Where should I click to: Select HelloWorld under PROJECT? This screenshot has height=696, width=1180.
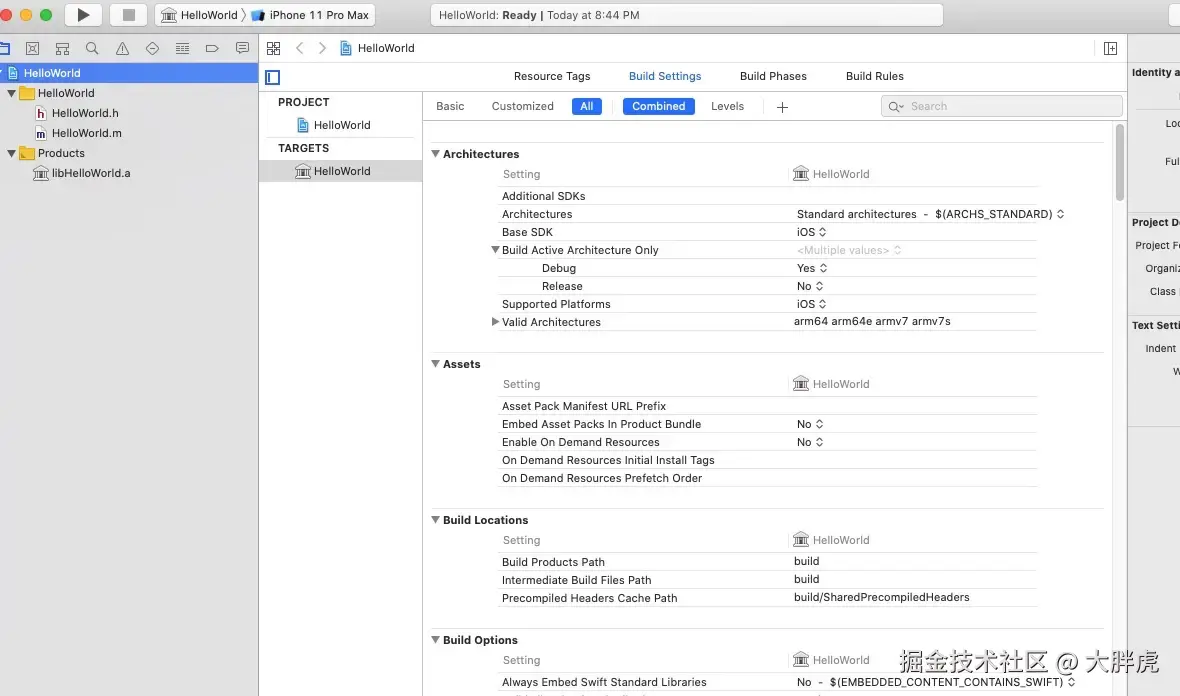coord(340,125)
